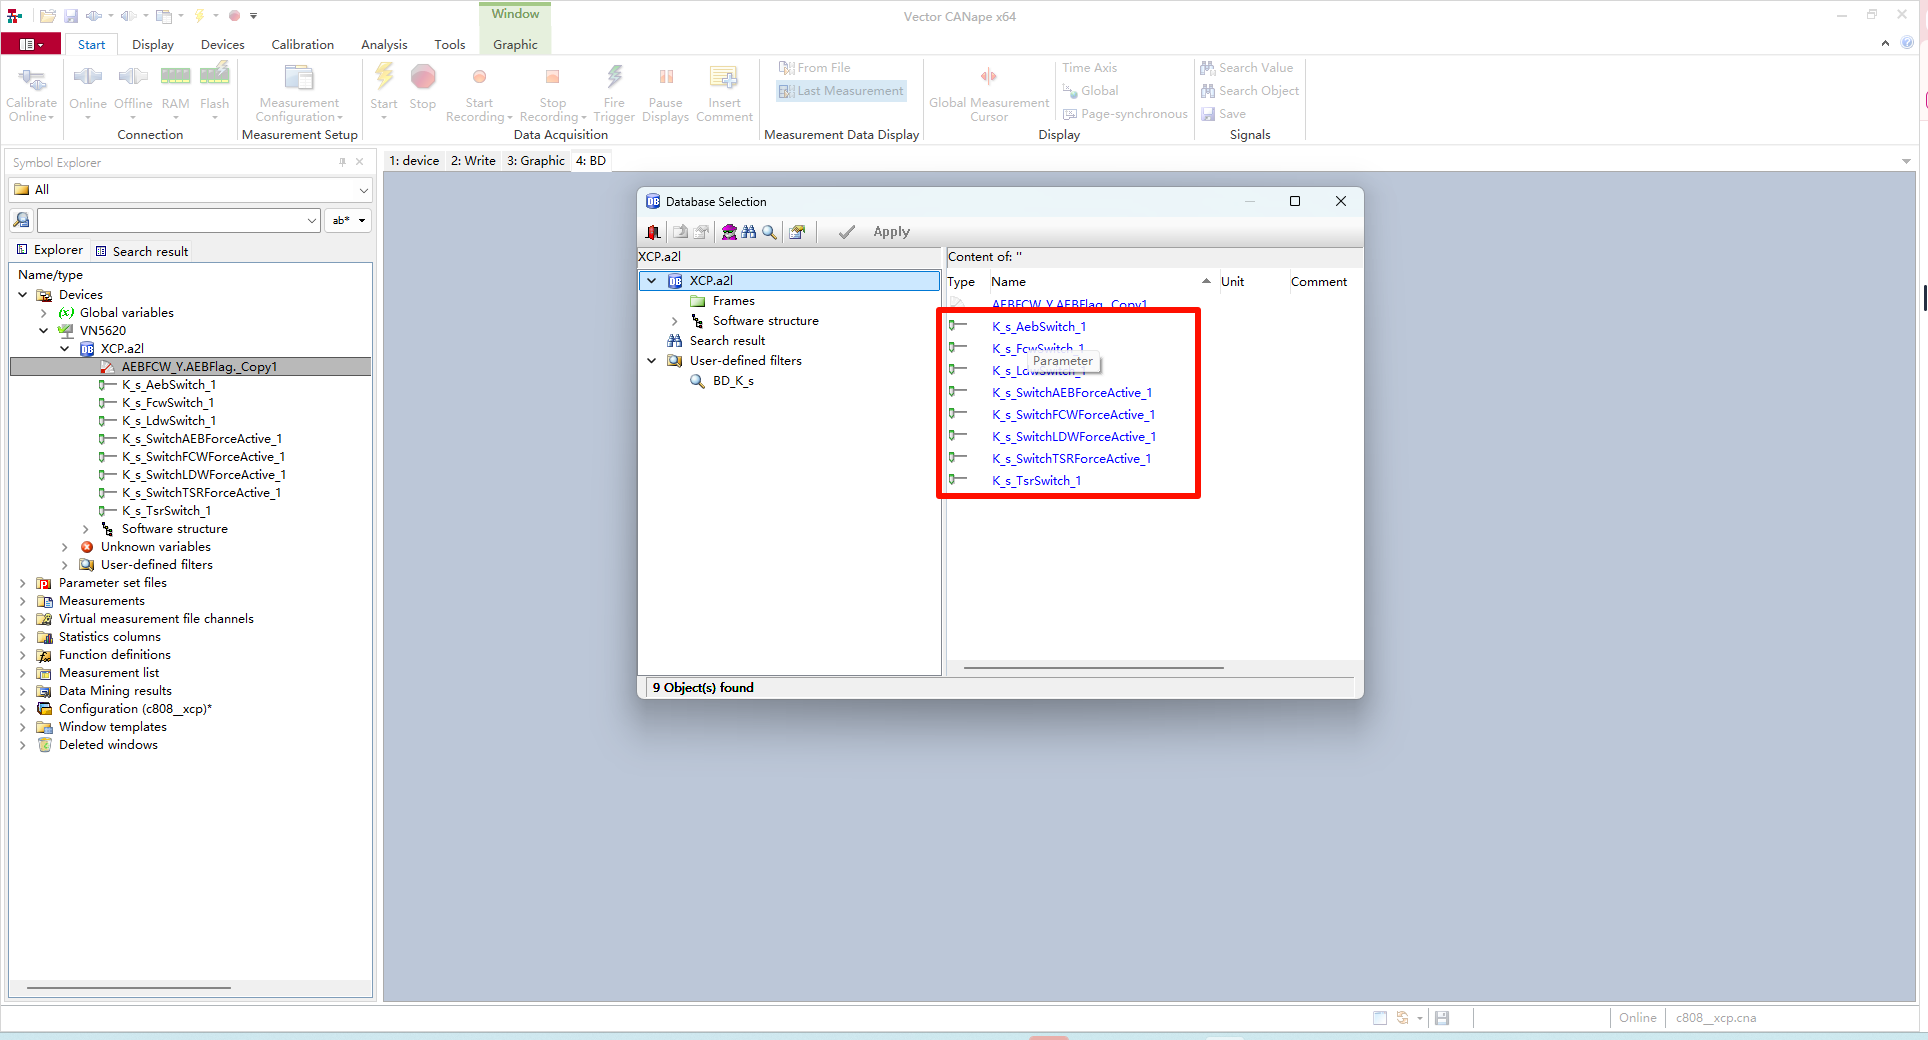Click the detective hat icon in dialog toolbar

(729, 232)
